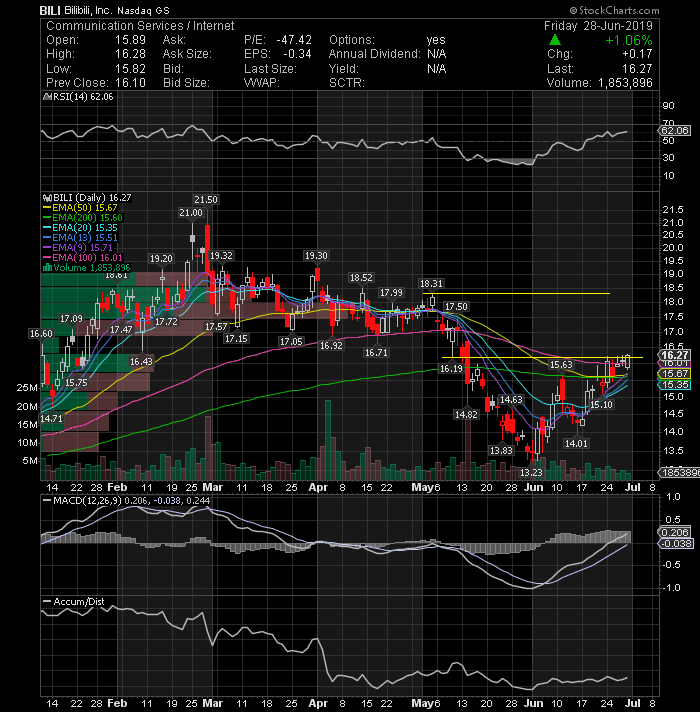
Task: Click the EMA(50) 15.67 legend entry
Action: 80,208
